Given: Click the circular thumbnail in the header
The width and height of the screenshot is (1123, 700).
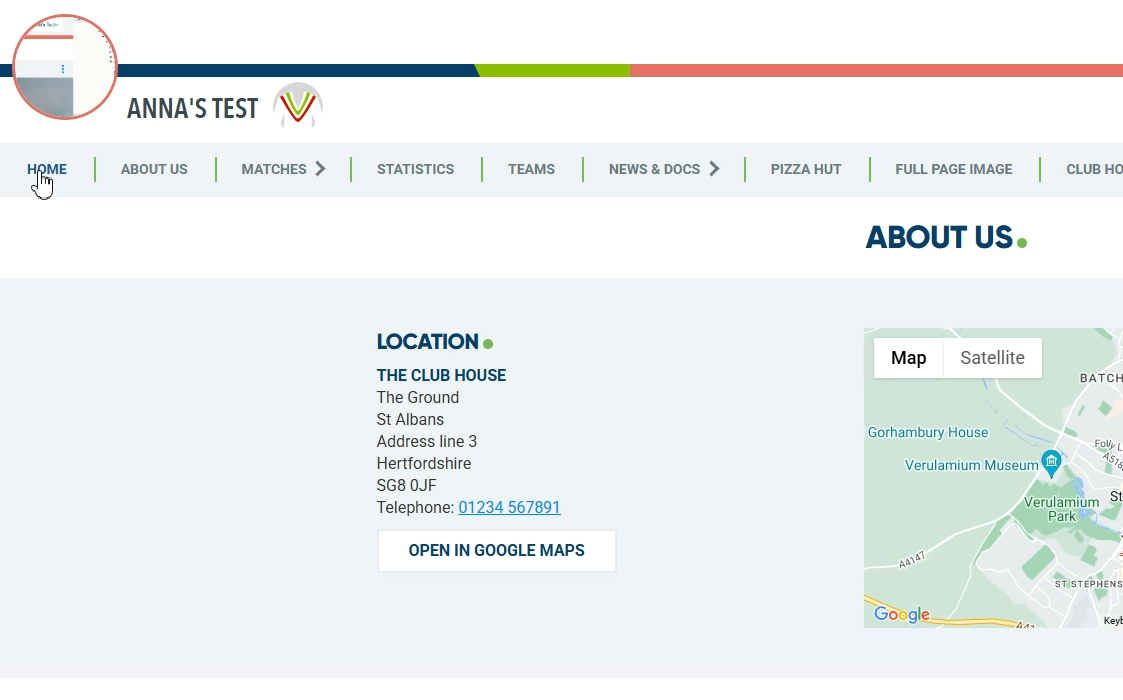Looking at the screenshot, I should point(65,68).
